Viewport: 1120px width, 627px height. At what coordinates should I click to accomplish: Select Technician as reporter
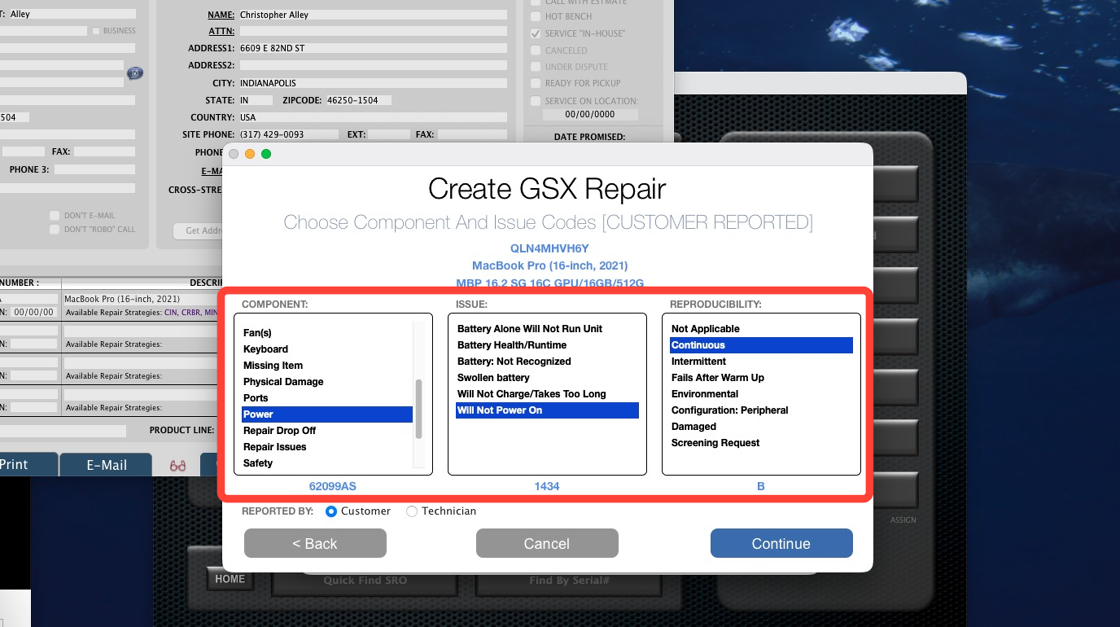pos(411,511)
